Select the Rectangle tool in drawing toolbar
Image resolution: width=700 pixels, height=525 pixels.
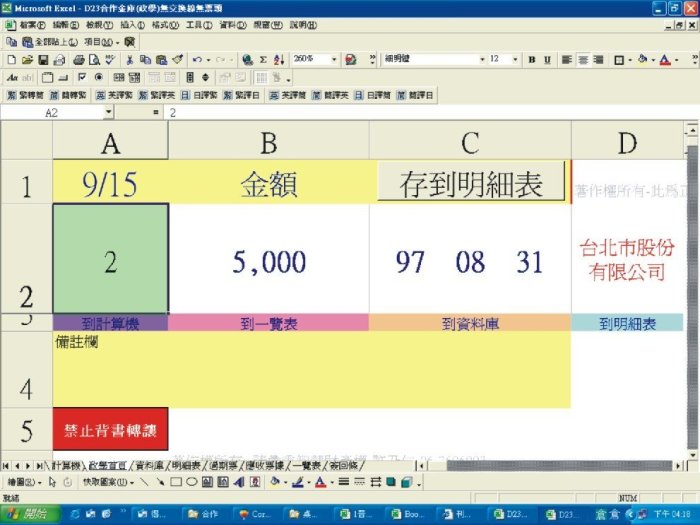pos(175,481)
